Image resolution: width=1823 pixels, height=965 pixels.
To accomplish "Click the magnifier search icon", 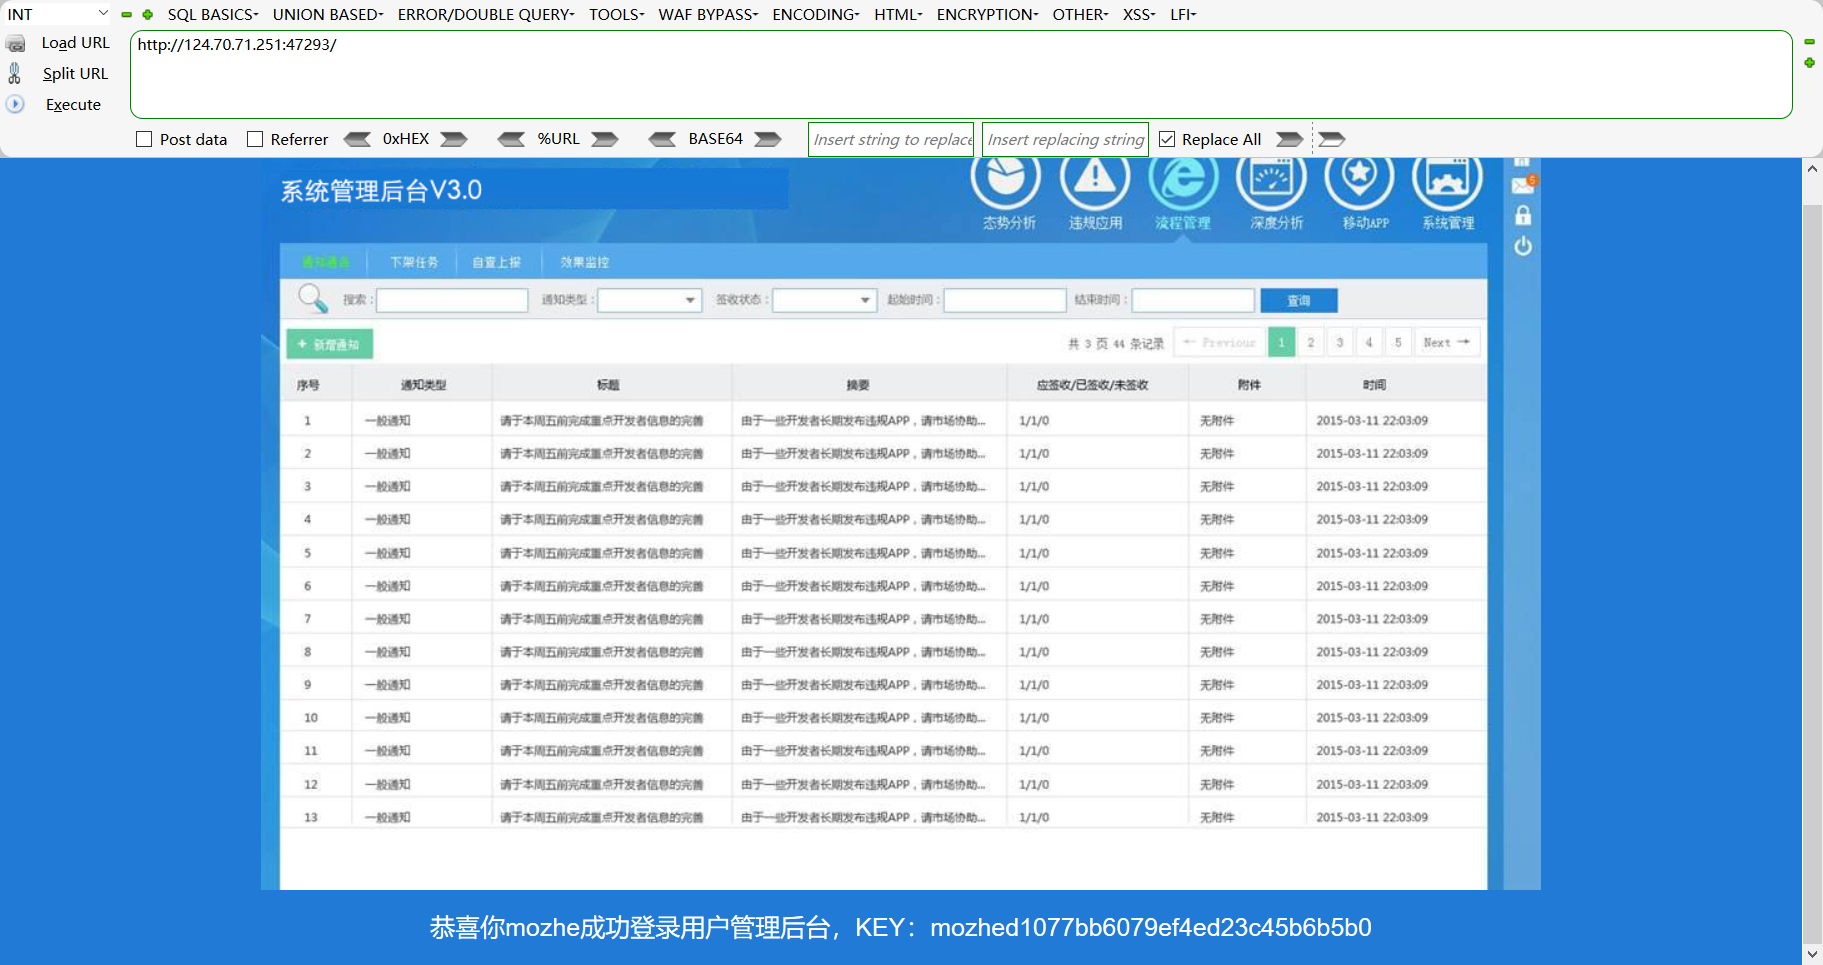I will [313, 298].
